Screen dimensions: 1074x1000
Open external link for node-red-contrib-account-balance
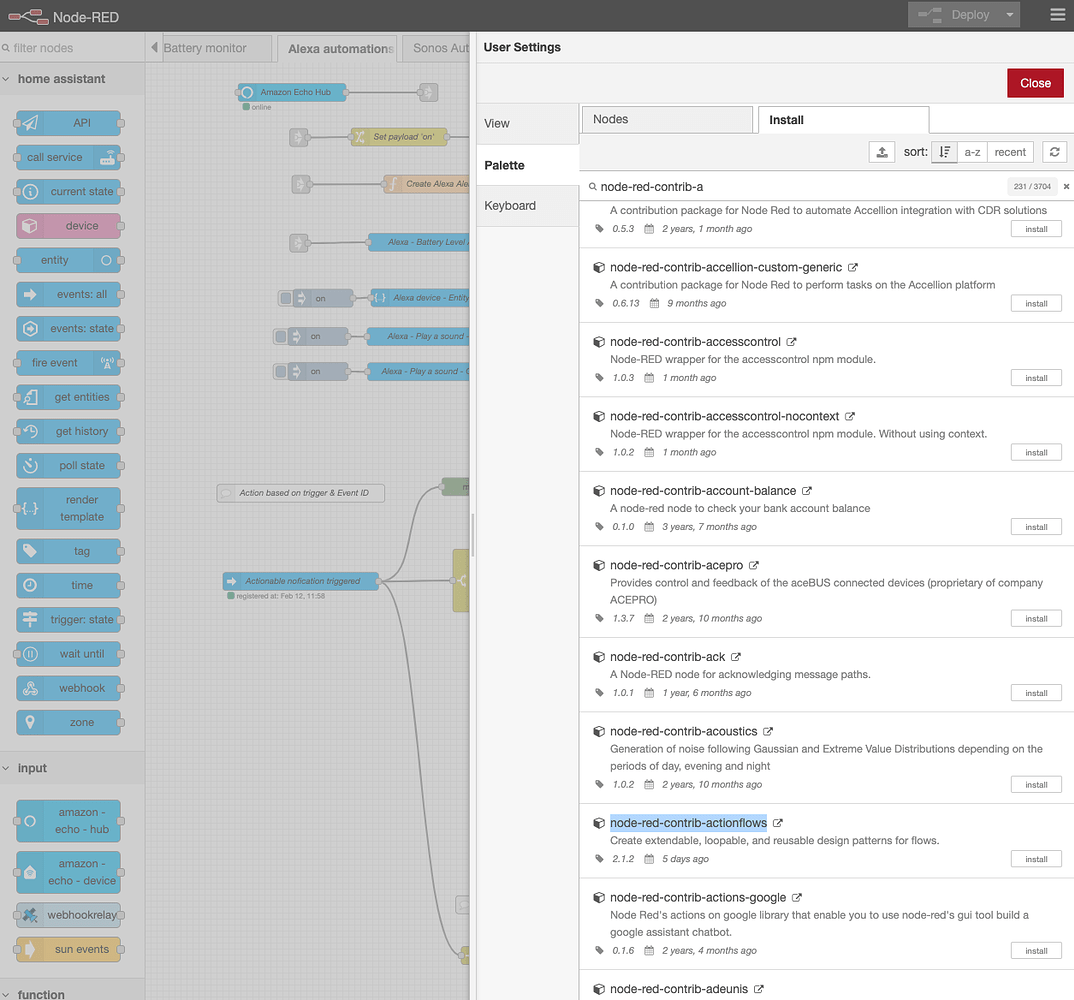806,491
